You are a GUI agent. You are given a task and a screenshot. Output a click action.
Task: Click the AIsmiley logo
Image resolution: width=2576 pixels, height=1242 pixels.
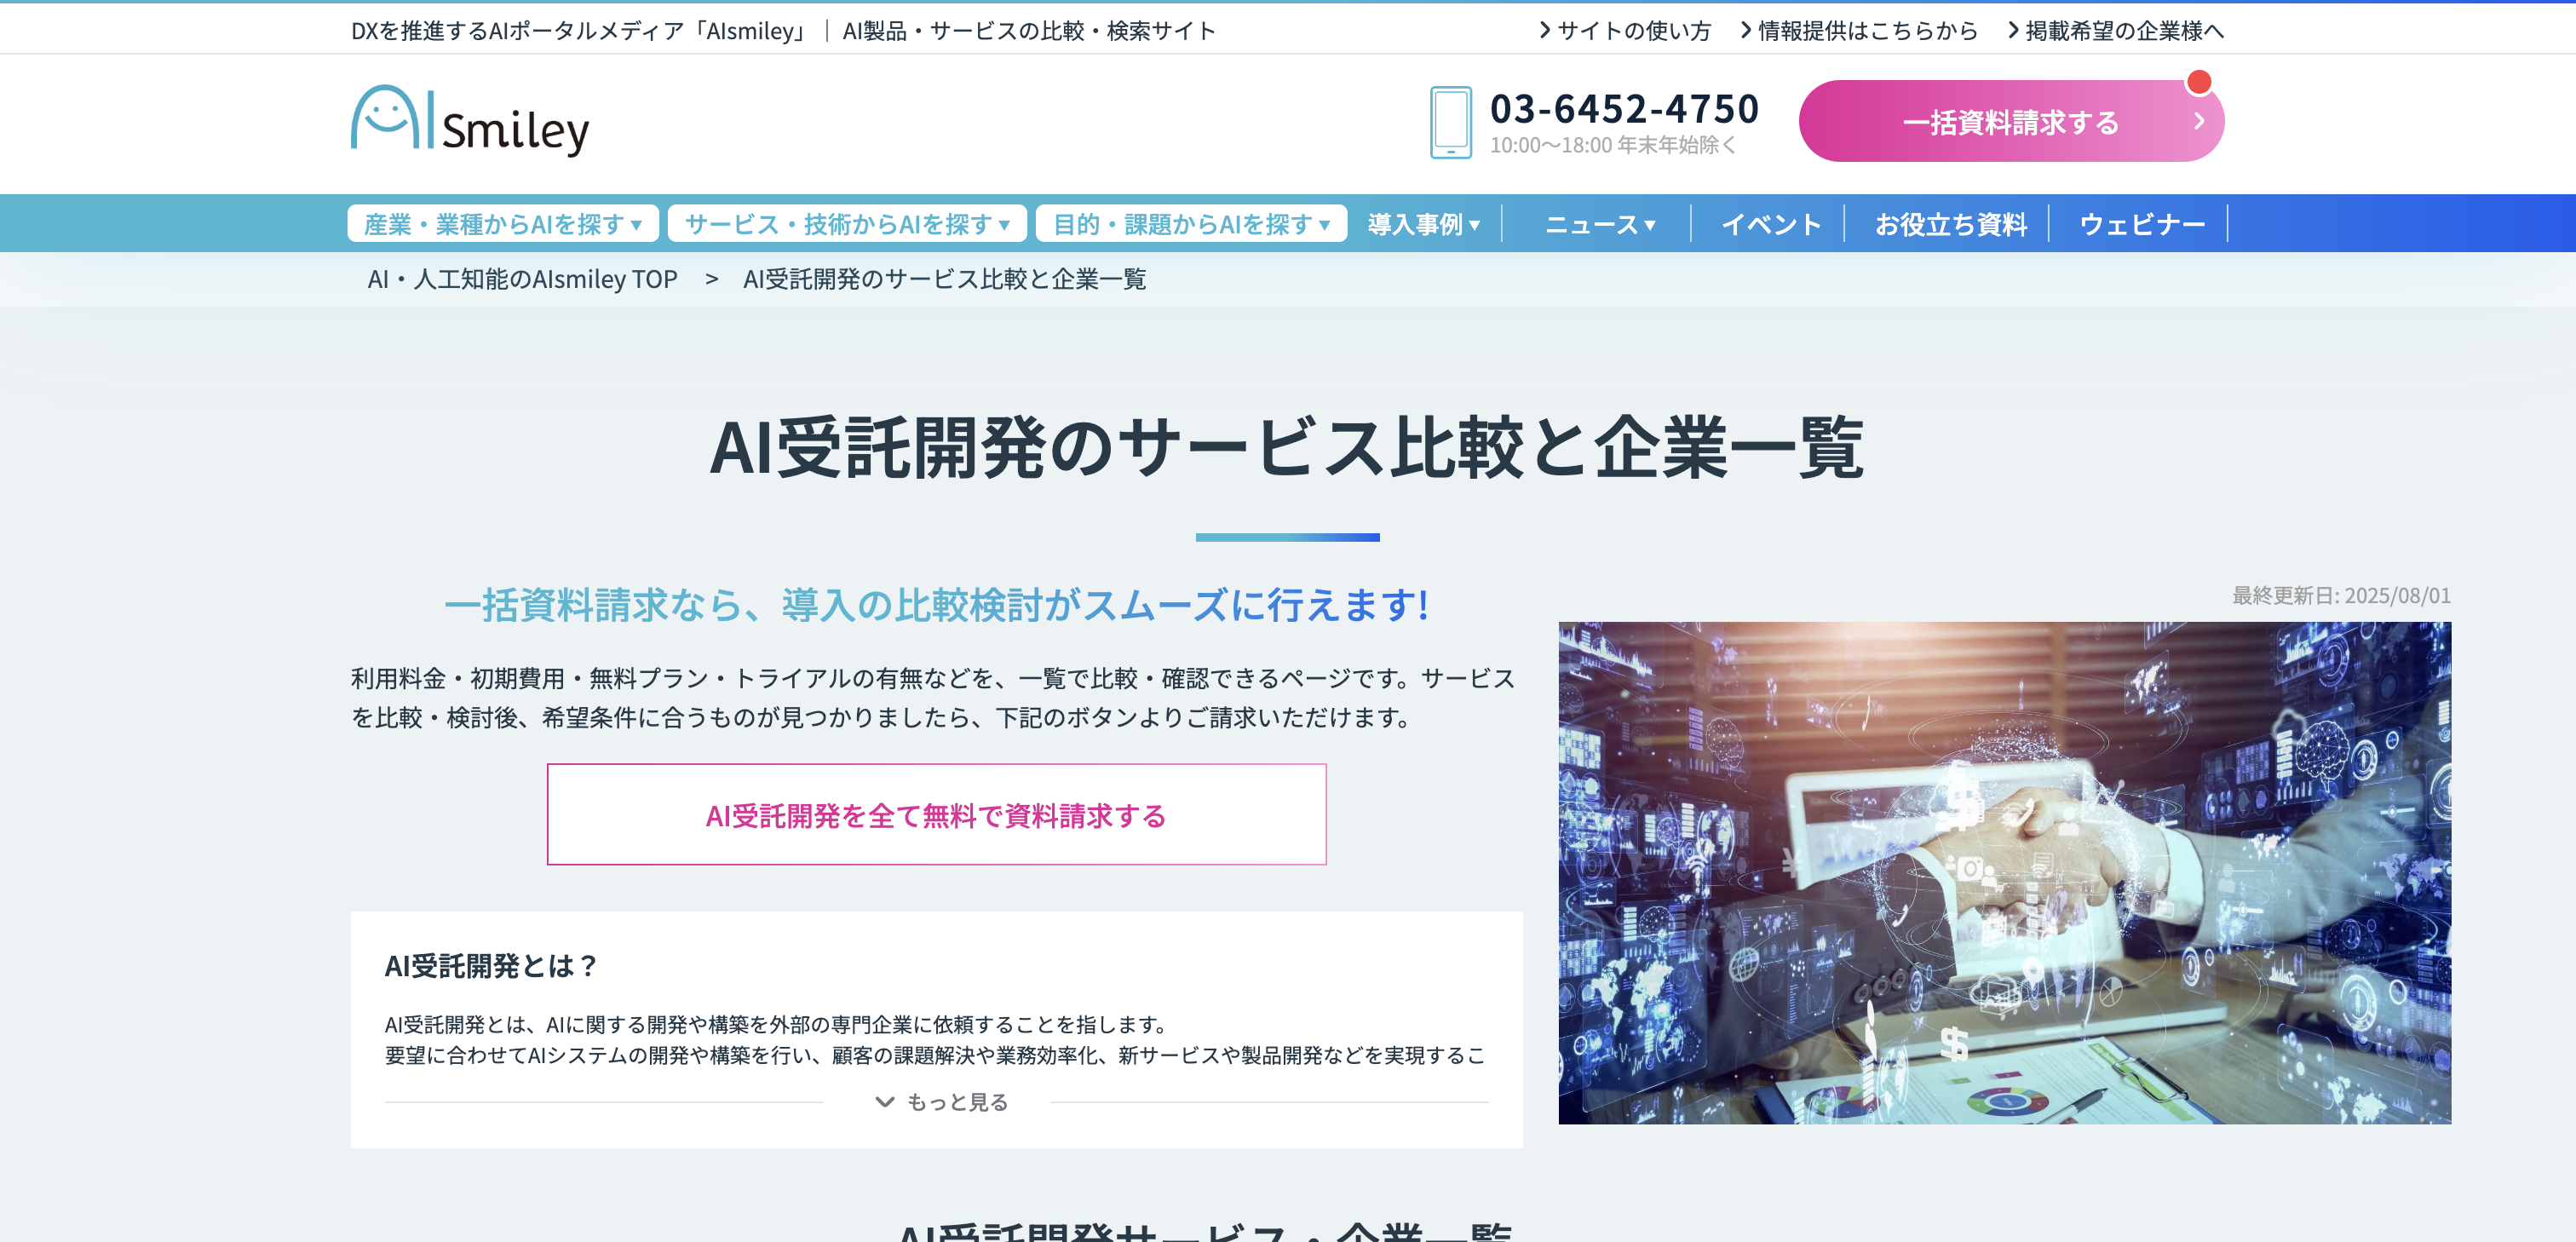pos(470,121)
